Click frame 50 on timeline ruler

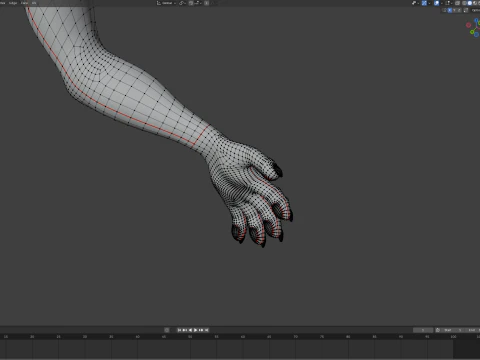coord(190,337)
